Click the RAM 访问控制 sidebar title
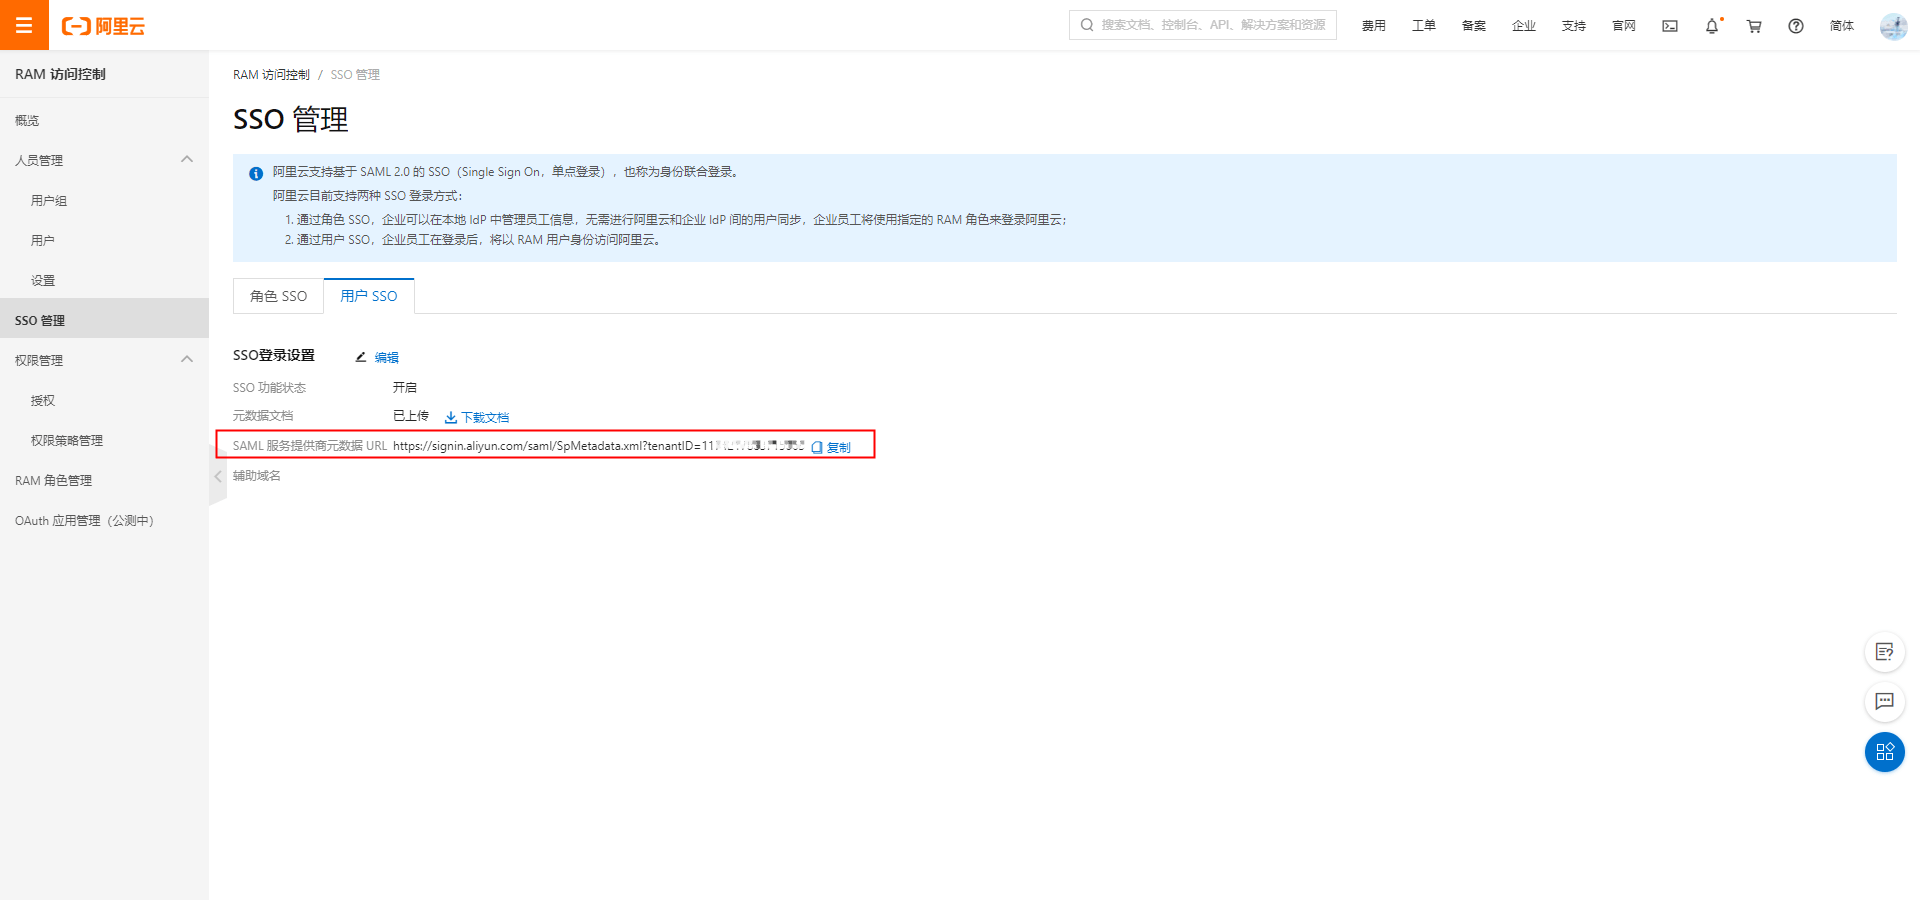 (x=60, y=74)
